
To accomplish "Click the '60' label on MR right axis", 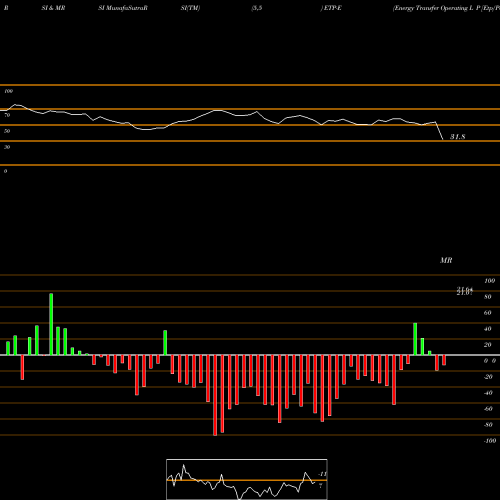I will tap(488, 313).
